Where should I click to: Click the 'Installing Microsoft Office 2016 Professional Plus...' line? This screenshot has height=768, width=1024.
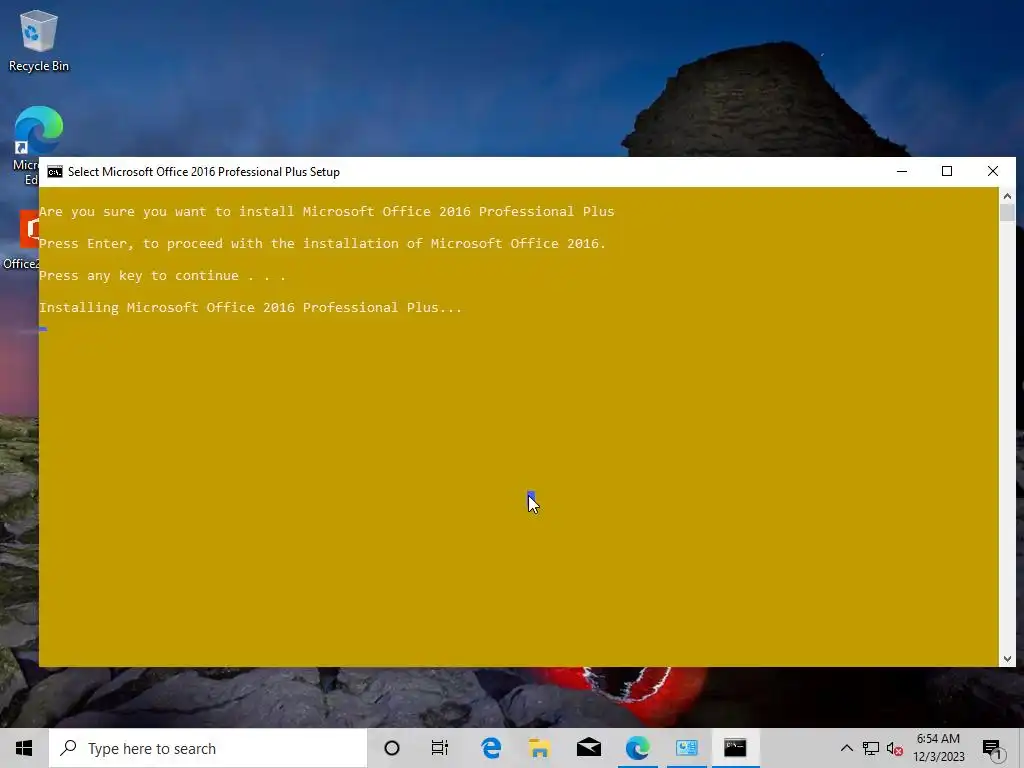[x=251, y=308]
